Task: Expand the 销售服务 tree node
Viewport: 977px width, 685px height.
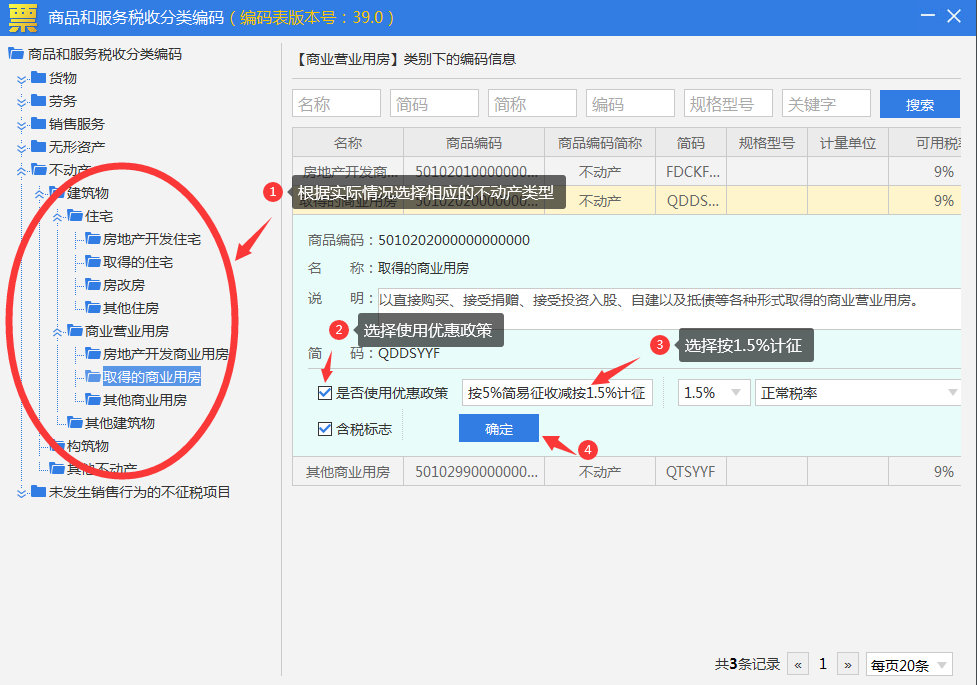Action: point(22,125)
